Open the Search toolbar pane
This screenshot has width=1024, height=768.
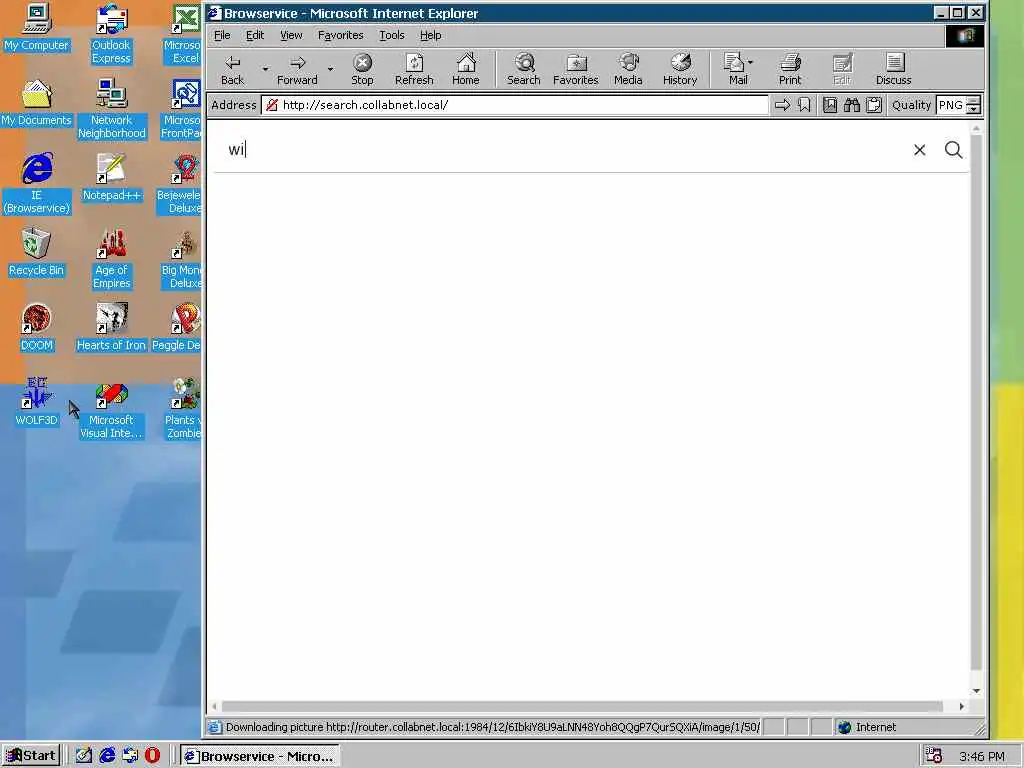click(x=524, y=69)
